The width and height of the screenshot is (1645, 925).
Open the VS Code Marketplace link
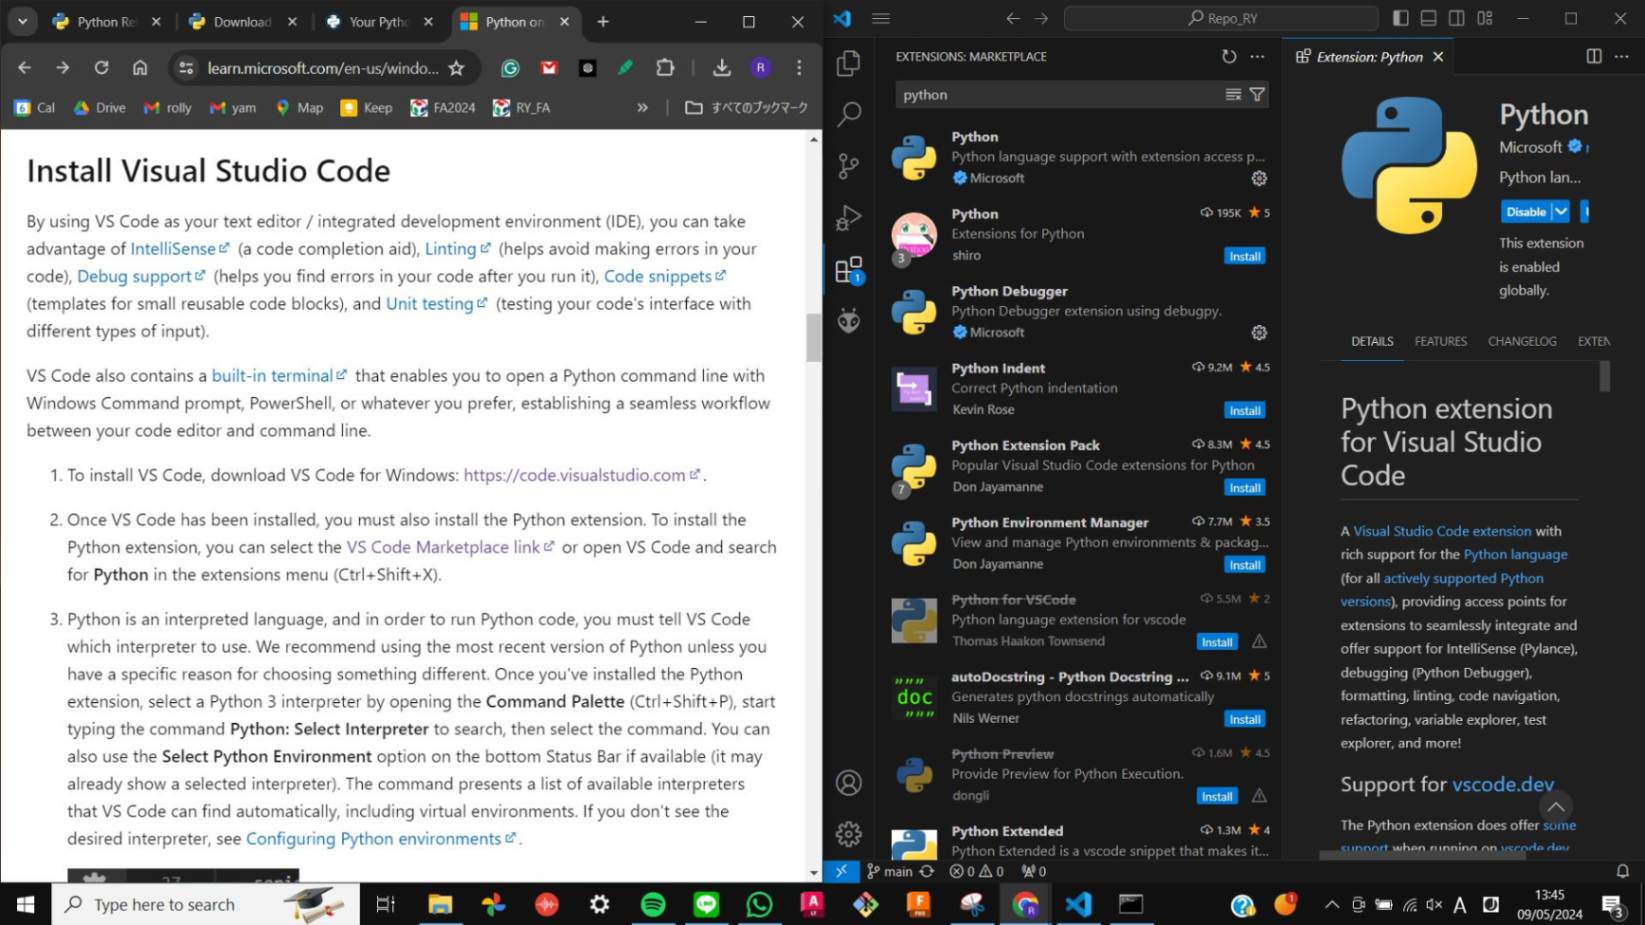pyautogui.click(x=450, y=547)
